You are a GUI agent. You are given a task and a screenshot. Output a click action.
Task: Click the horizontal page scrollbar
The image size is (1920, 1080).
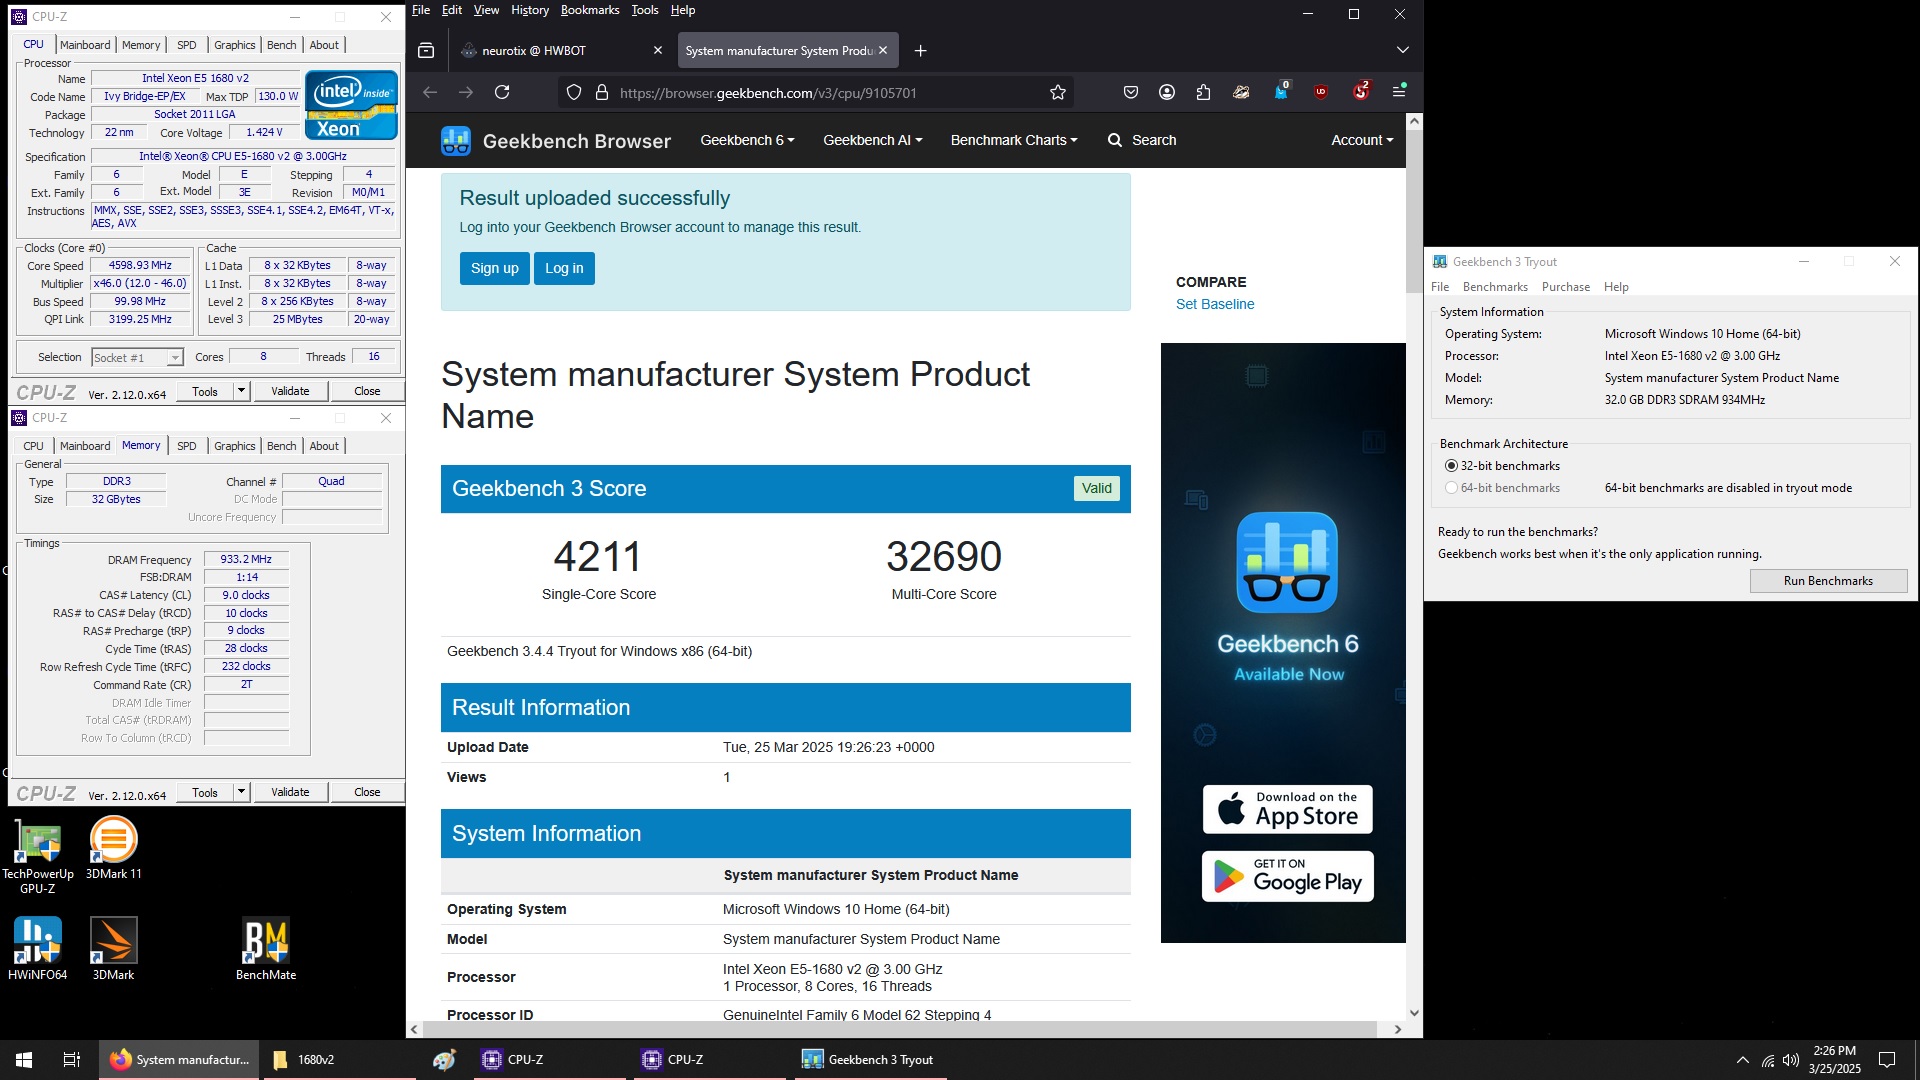[x=900, y=1029]
